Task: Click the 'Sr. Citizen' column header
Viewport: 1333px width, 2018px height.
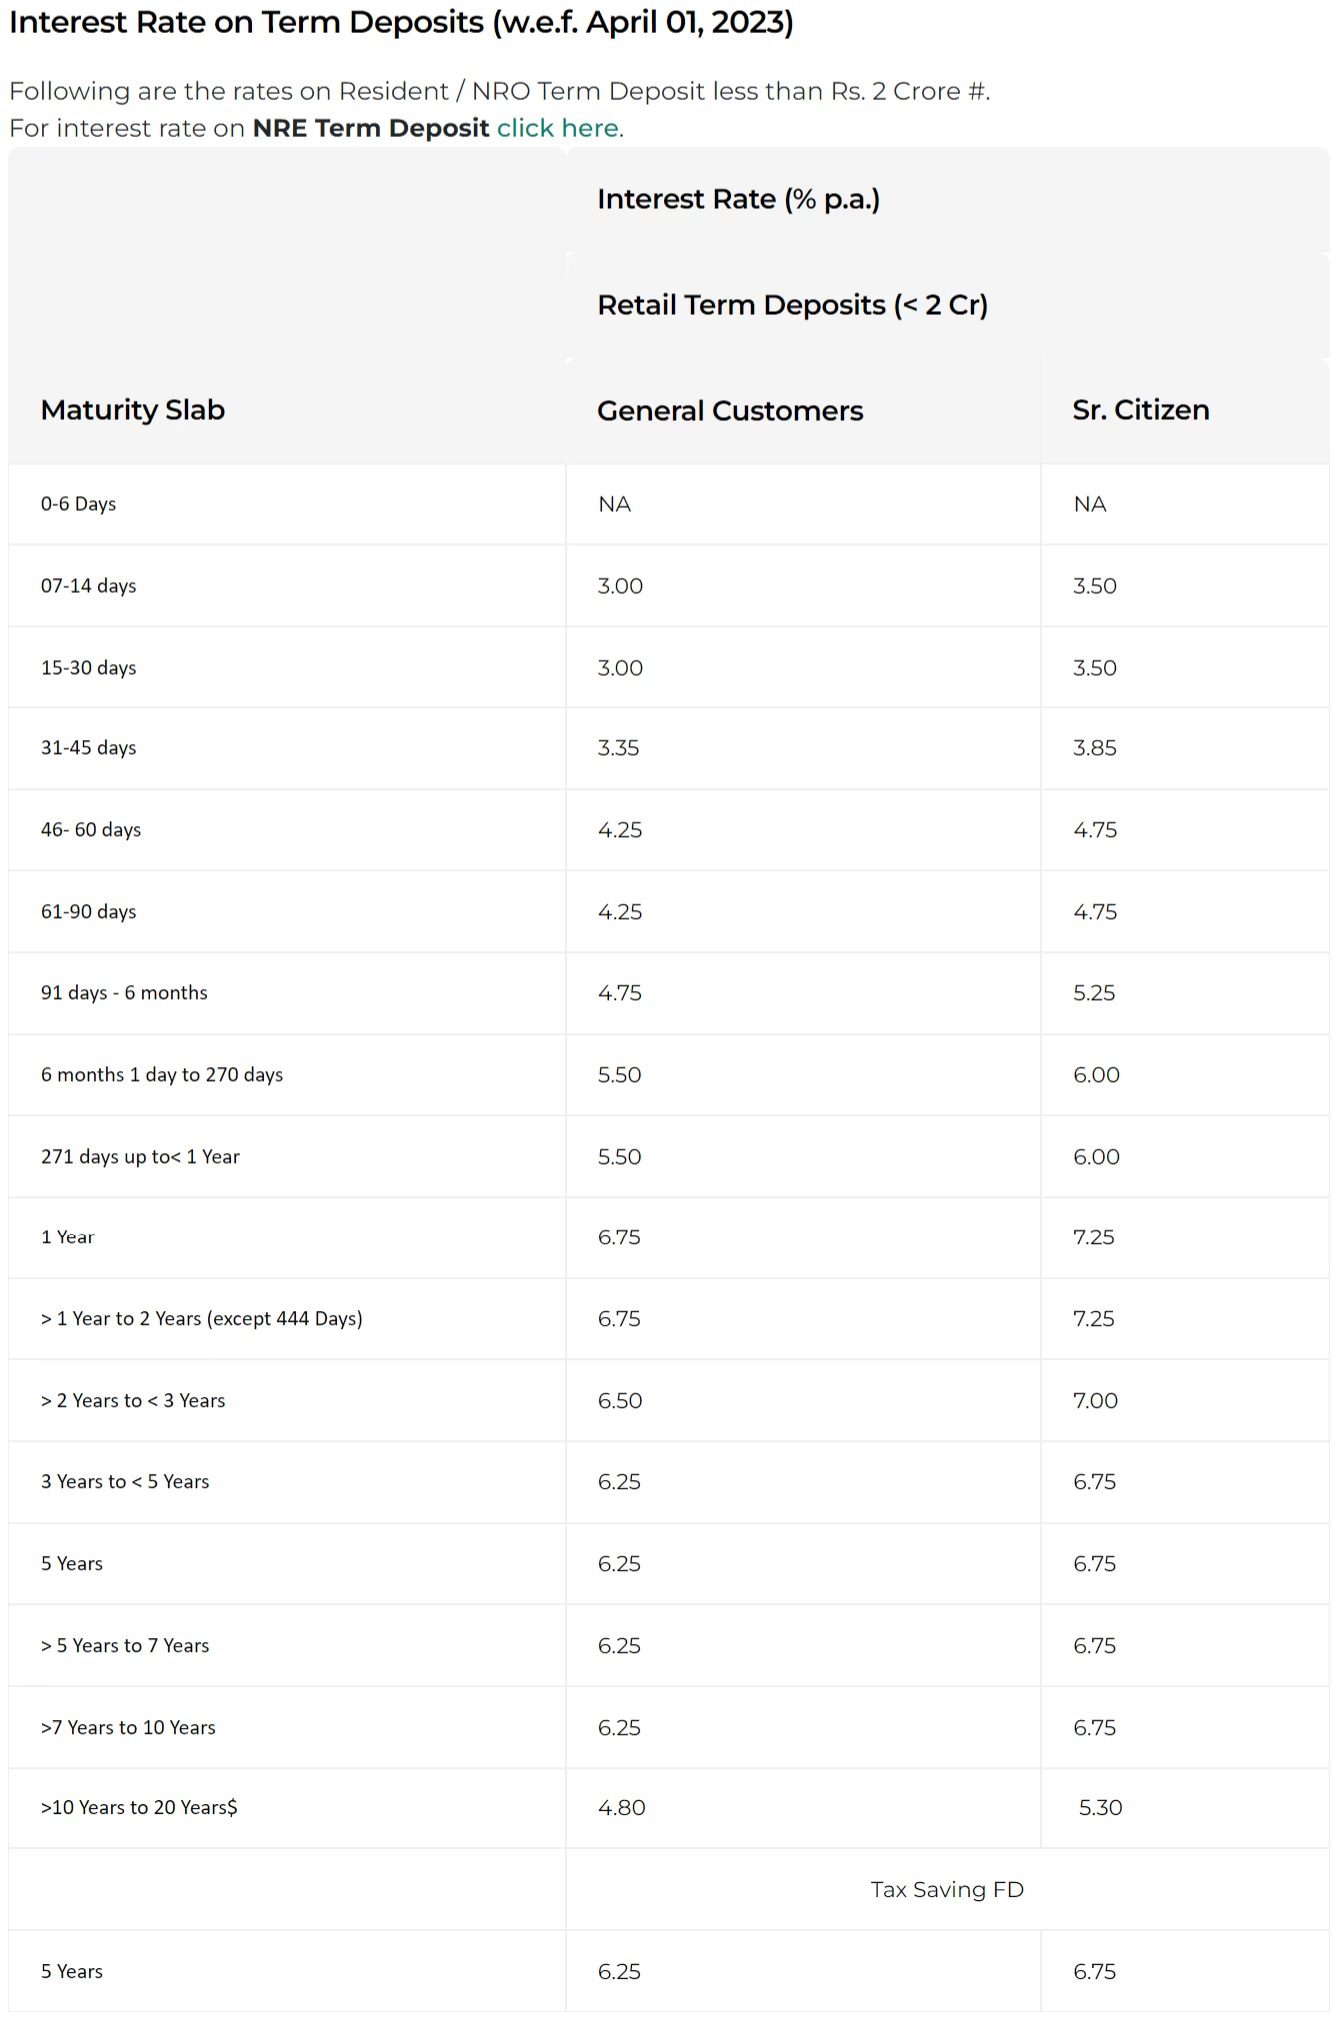Action: tap(1140, 410)
